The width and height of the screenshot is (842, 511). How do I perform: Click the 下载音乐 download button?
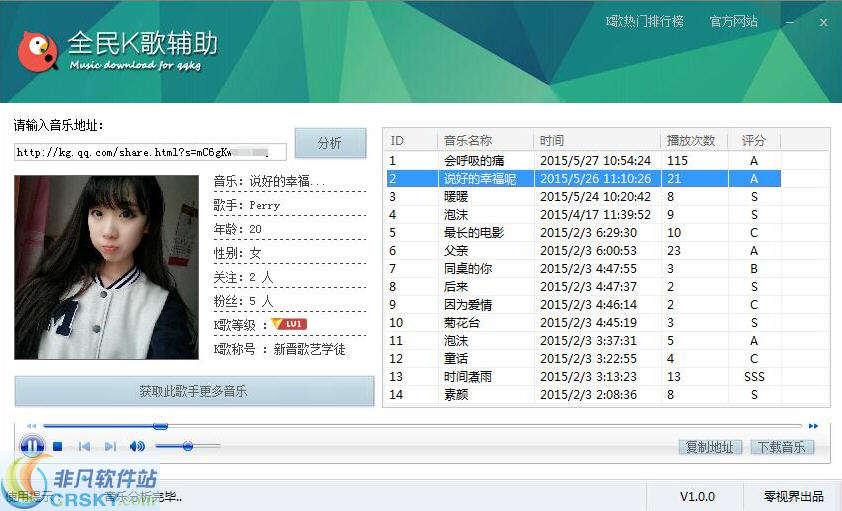782,447
